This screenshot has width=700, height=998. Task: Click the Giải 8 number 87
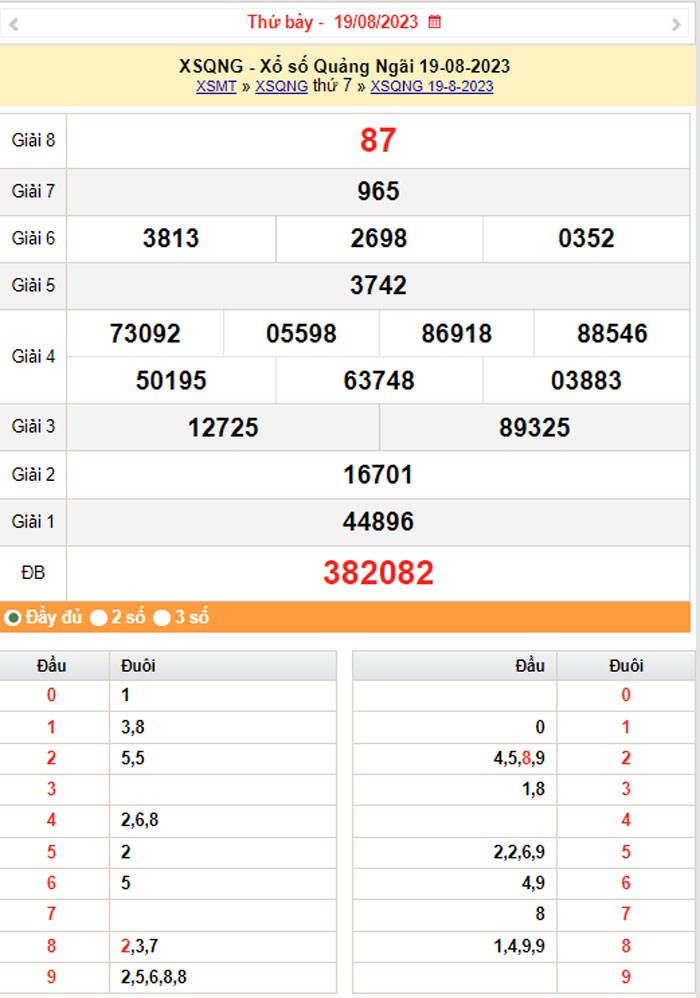tap(378, 141)
